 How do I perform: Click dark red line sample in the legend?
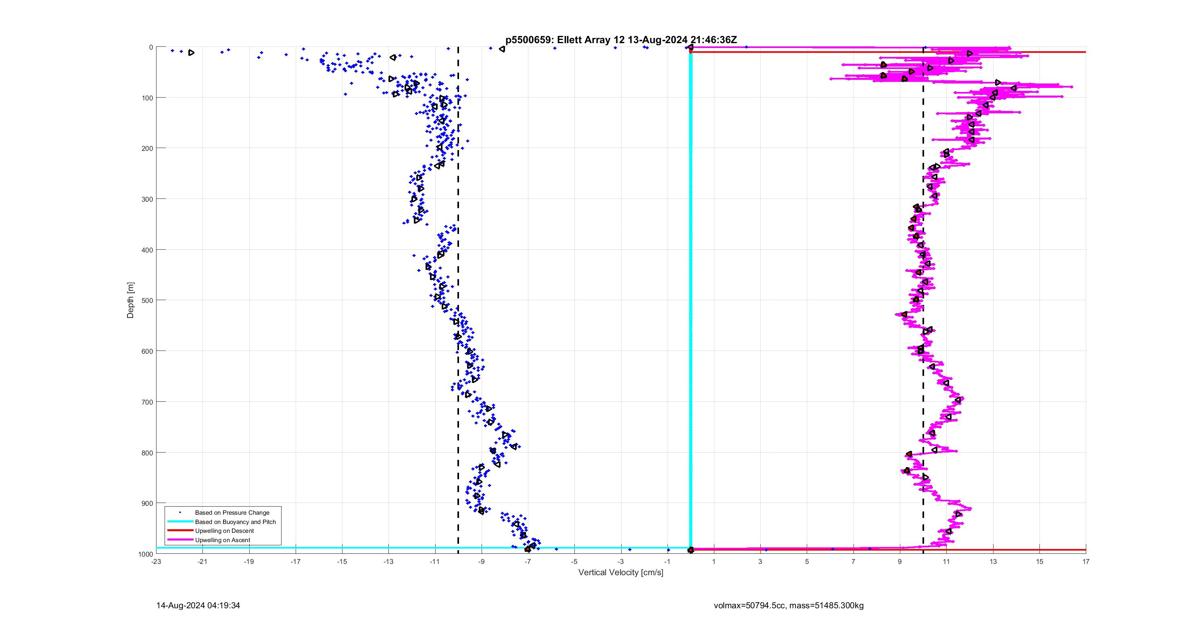(x=179, y=531)
